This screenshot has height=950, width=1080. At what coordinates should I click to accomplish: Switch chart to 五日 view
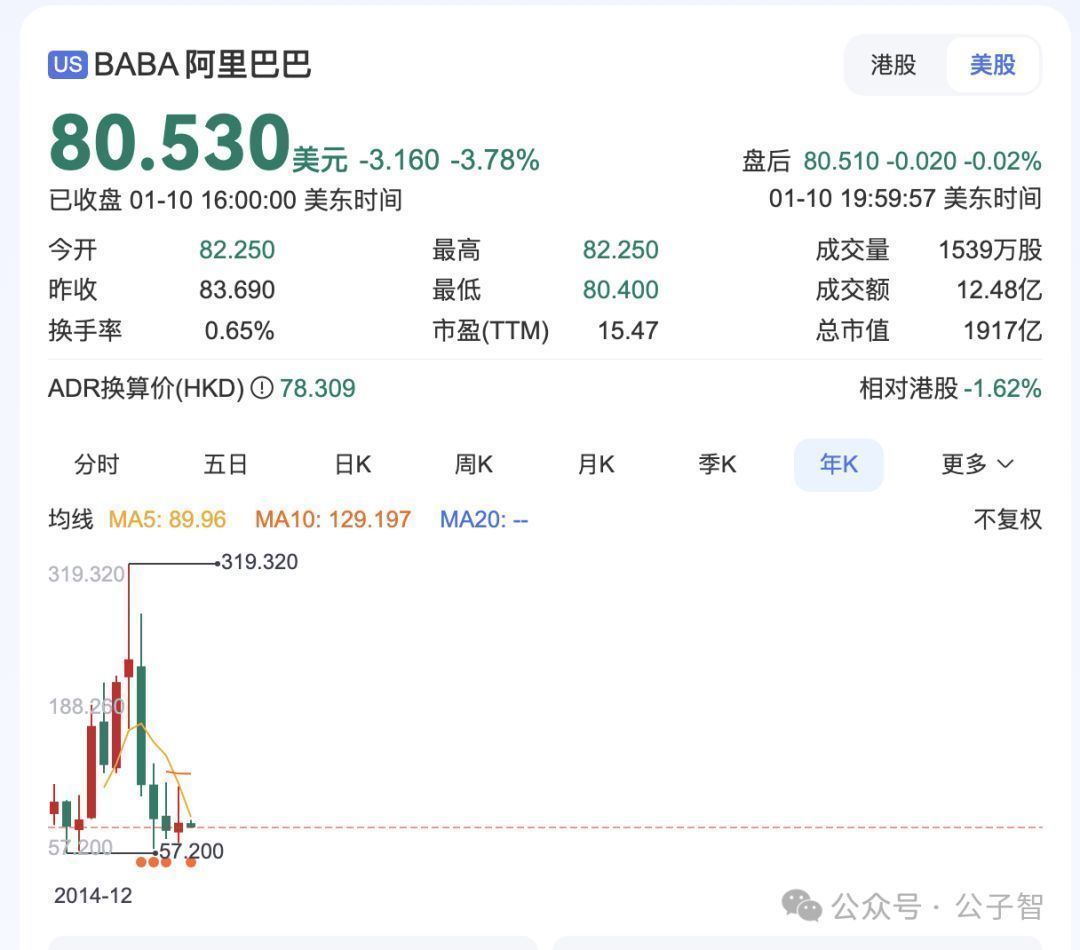pyautogui.click(x=225, y=464)
